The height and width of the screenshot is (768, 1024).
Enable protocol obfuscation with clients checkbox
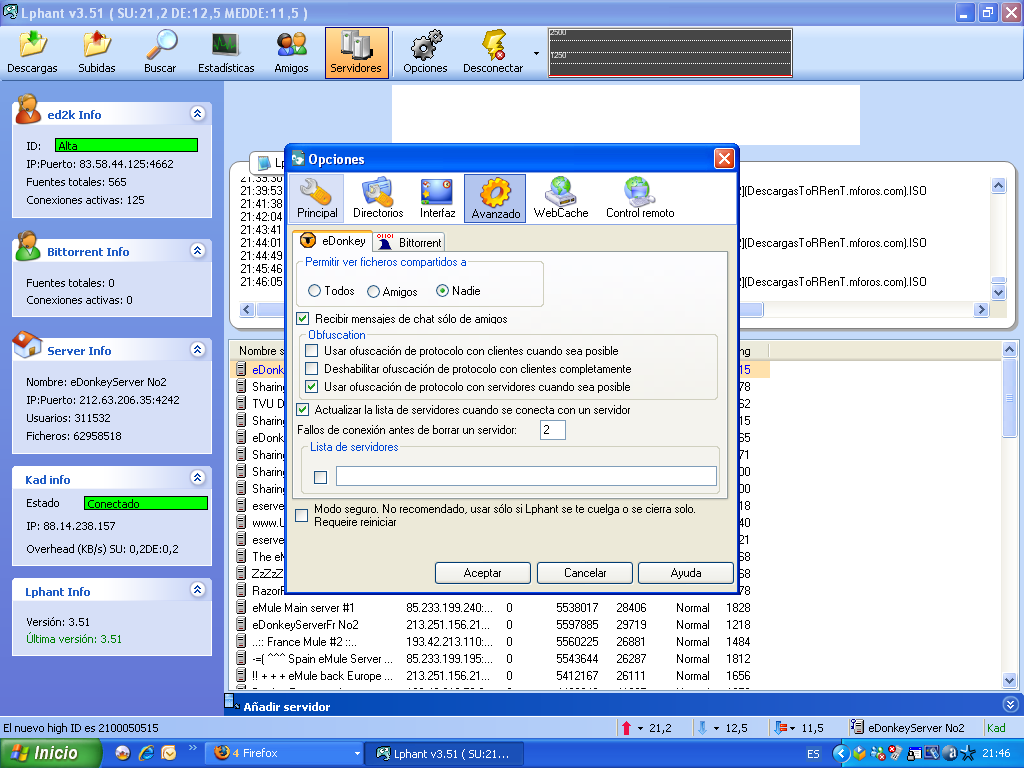[x=312, y=351]
